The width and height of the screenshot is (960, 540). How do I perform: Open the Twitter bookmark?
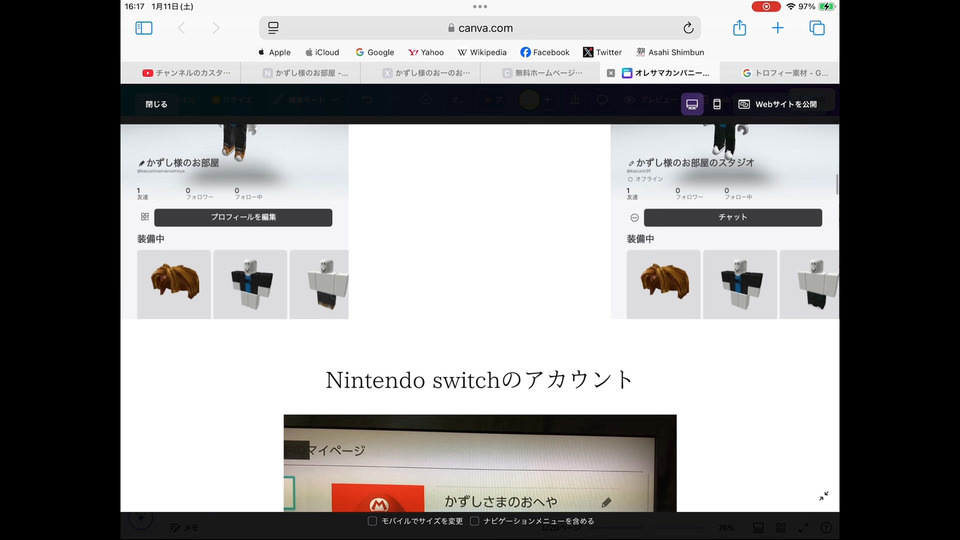602,53
